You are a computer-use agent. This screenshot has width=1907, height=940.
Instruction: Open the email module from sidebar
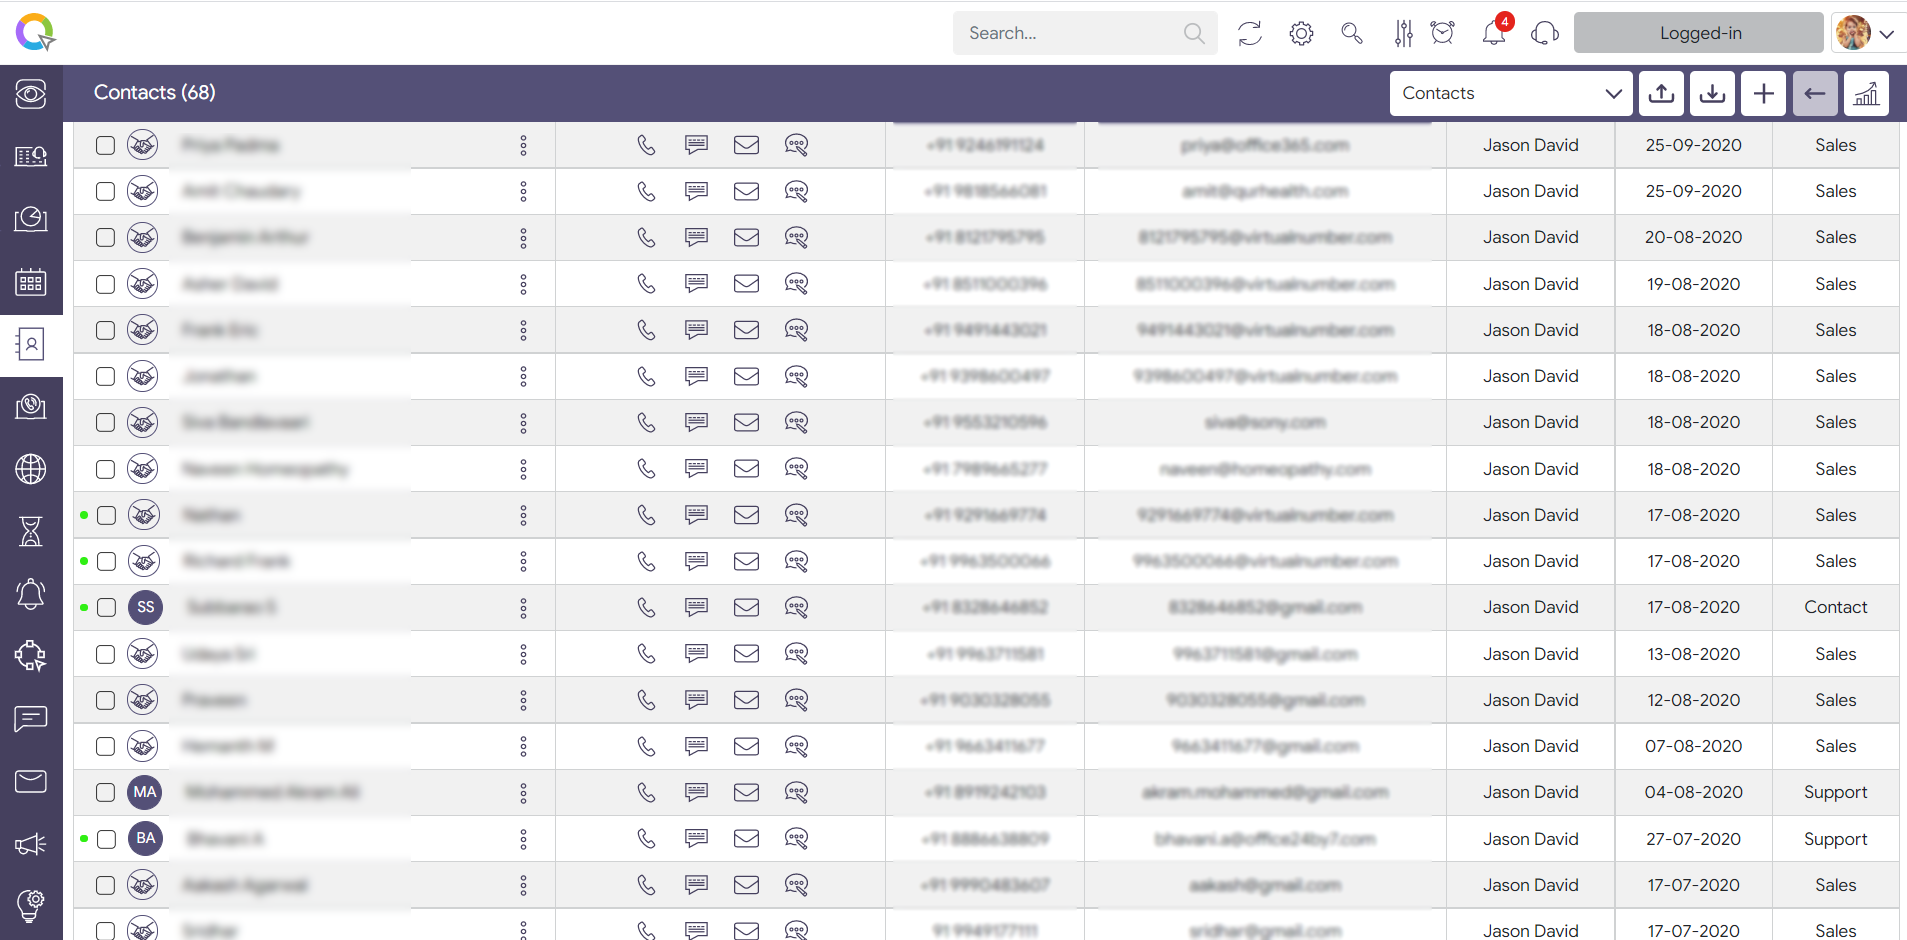click(x=31, y=781)
